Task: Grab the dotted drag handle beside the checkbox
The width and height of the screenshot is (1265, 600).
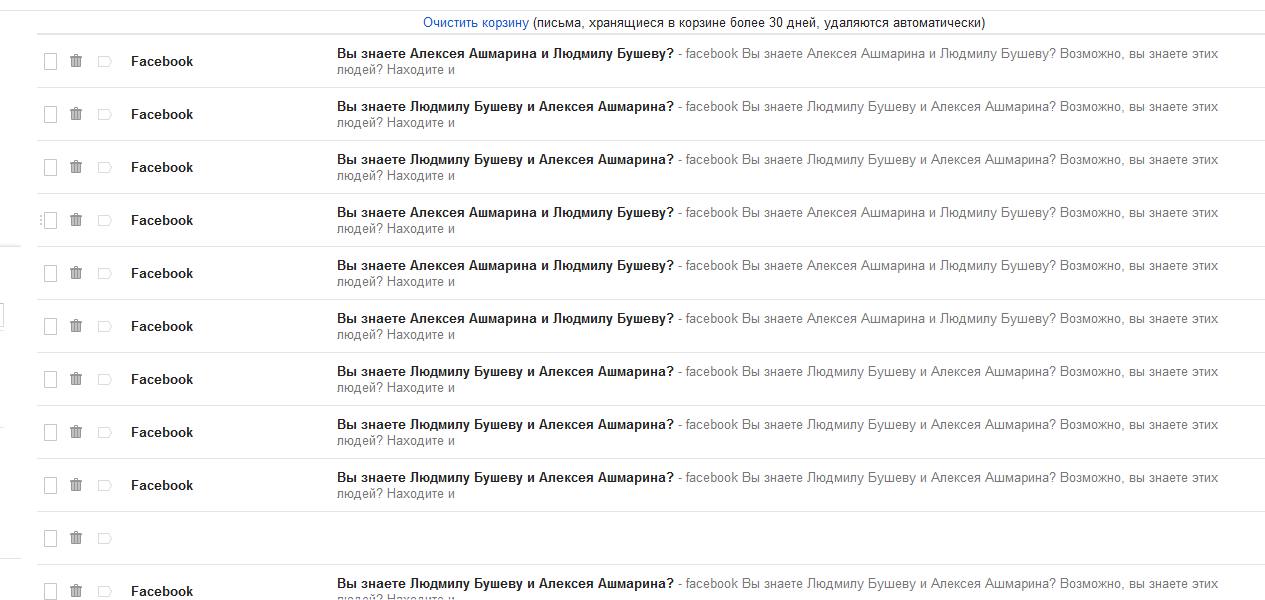Action: pos(40,220)
